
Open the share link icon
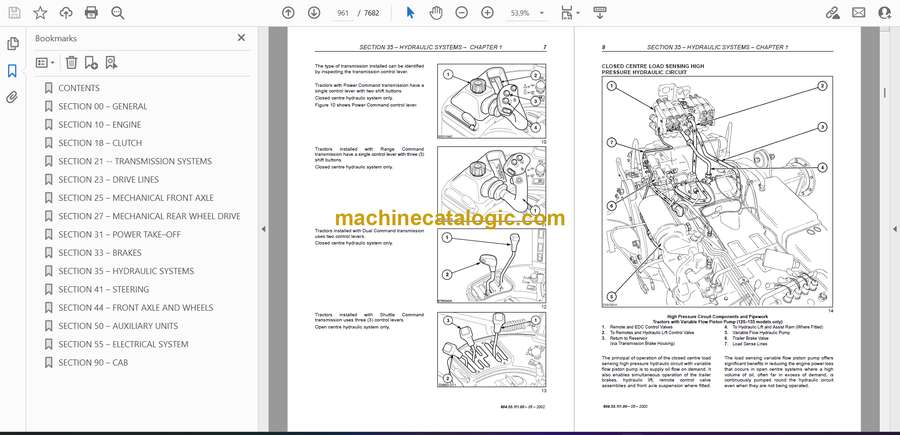click(833, 13)
